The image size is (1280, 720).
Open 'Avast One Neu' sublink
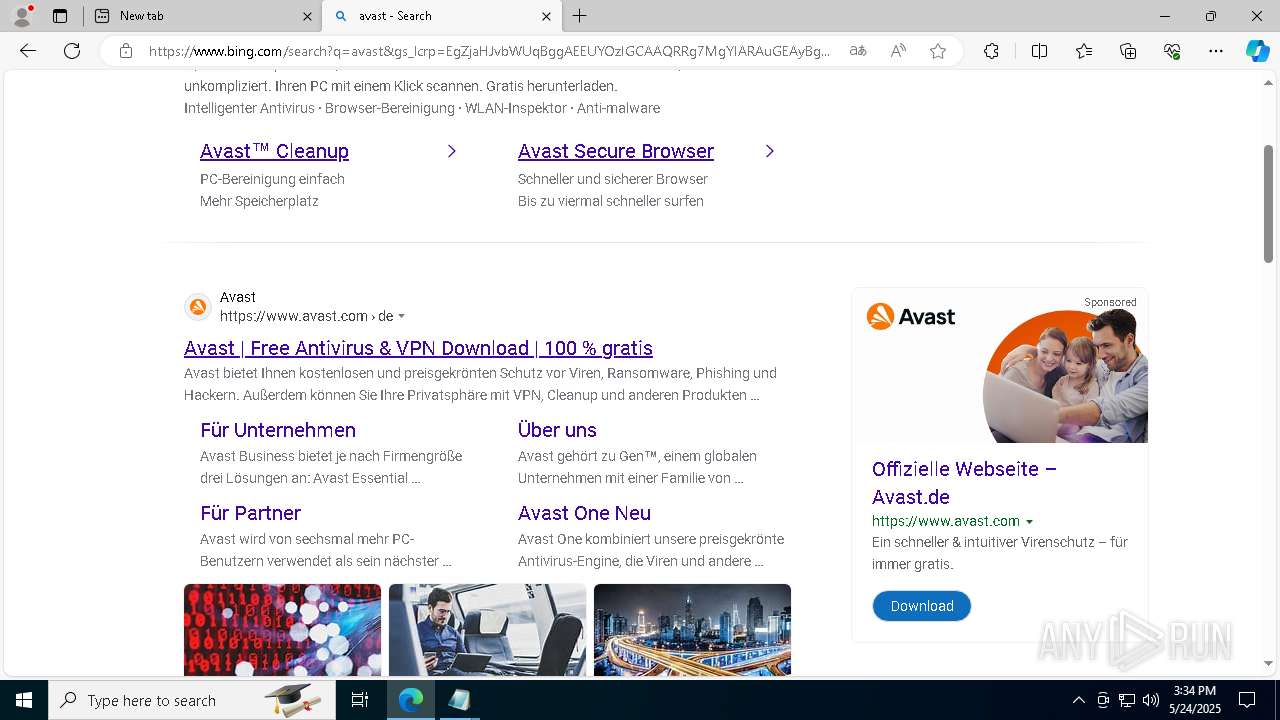[x=584, y=513]
